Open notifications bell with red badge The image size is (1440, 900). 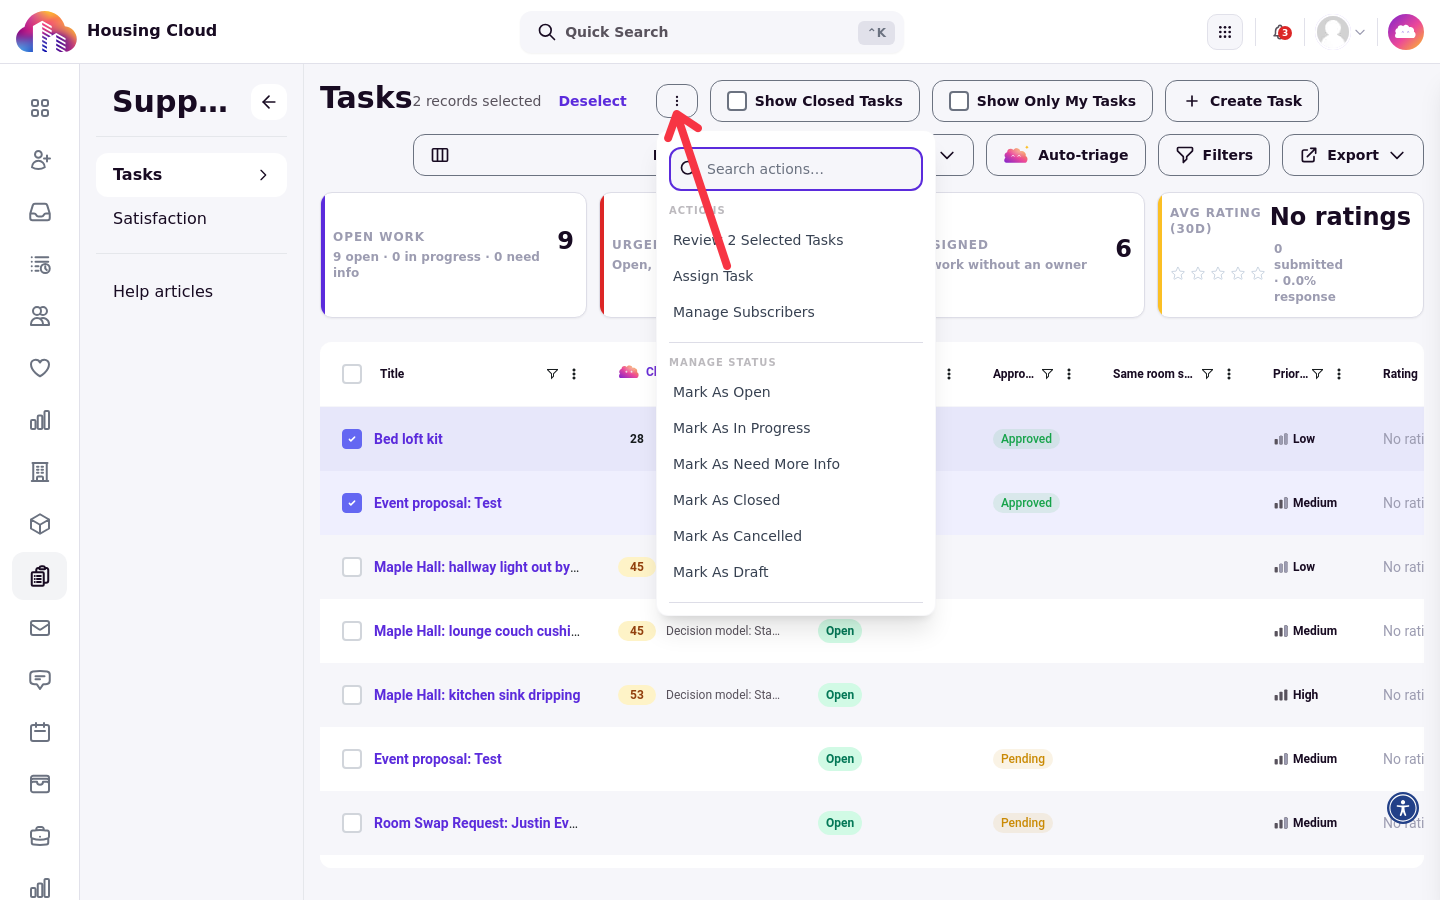click(1282, 32)
